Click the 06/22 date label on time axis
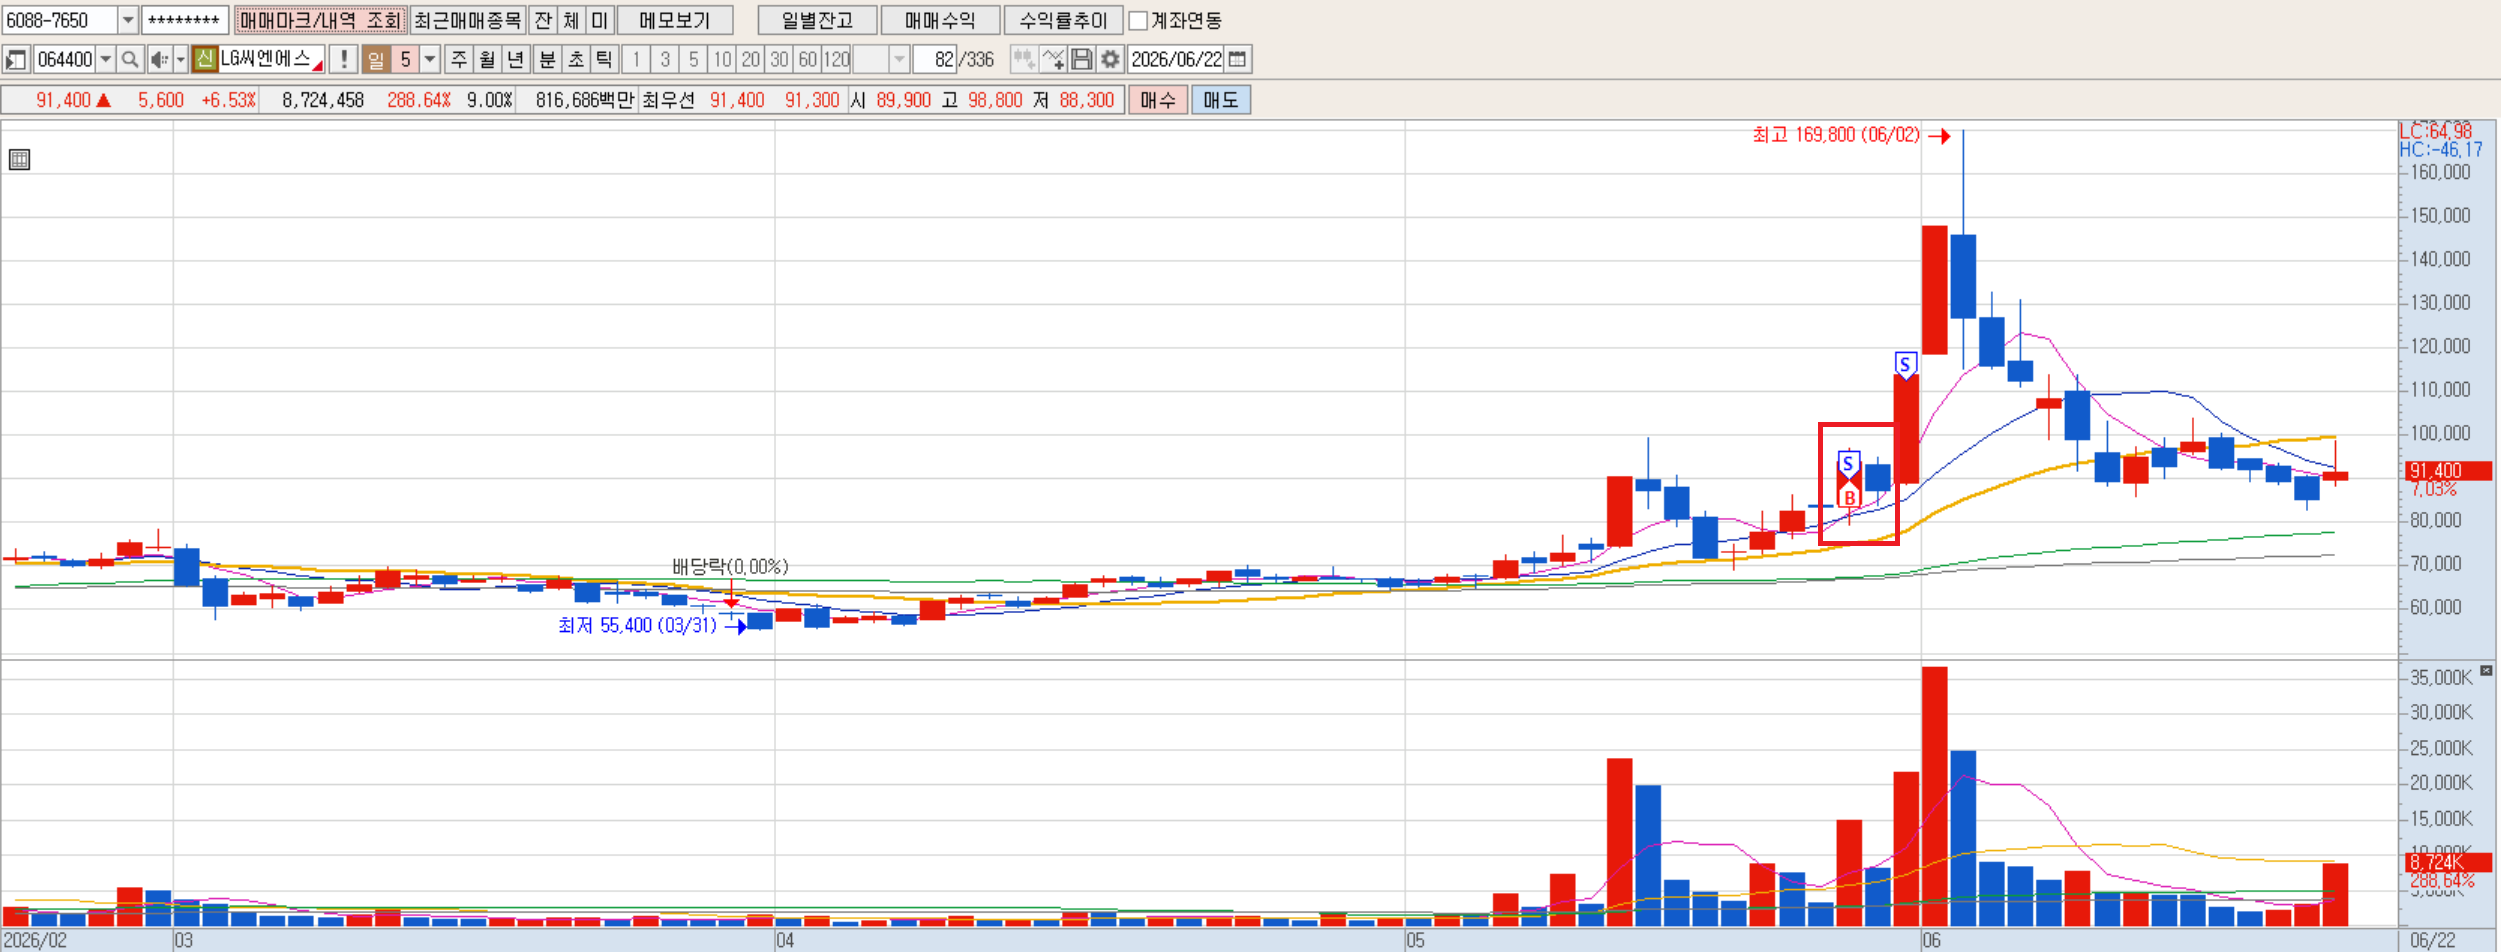The height and width of the screenshot is (952, 2501). point(2432,941)
